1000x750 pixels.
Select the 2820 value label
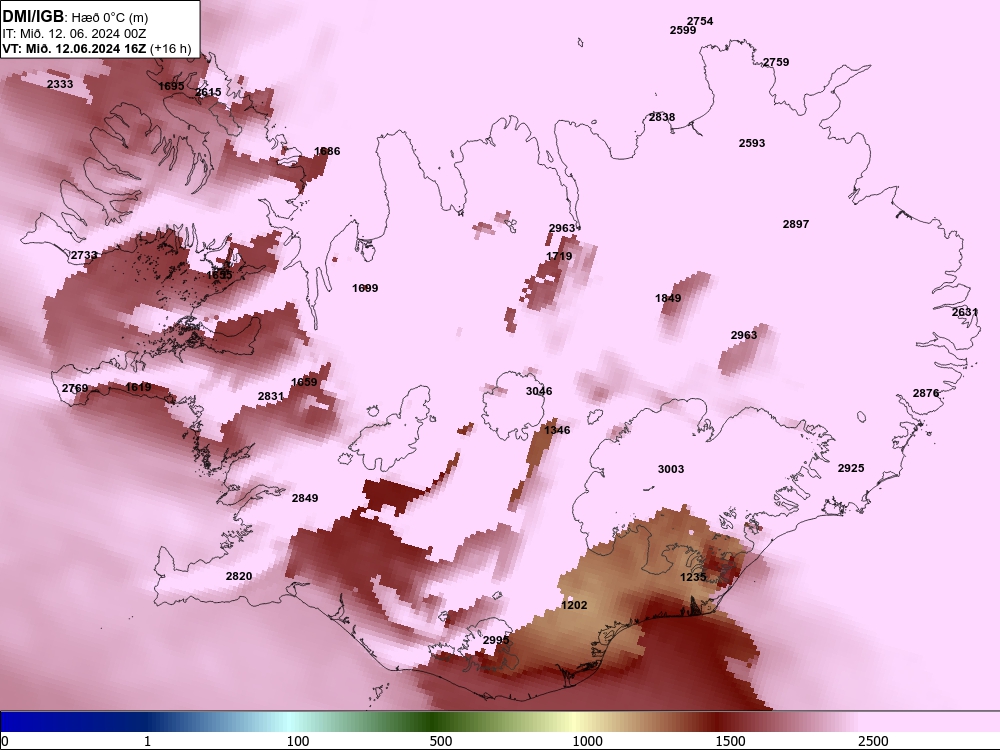pyautogui.click(x=239, y=577)
